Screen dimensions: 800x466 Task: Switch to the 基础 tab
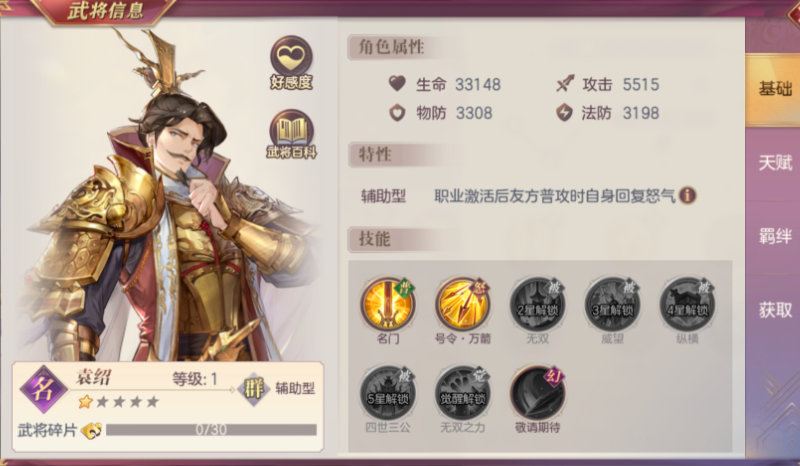pos(773,89)
